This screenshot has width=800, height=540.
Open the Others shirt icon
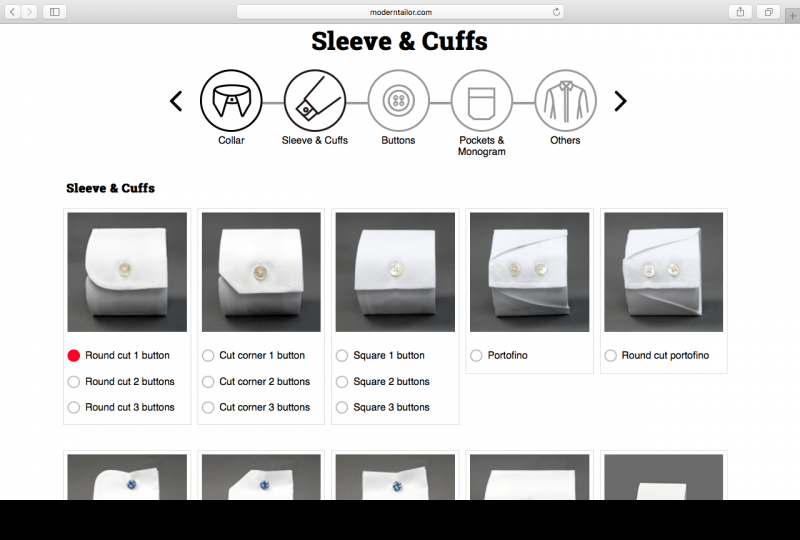tap(565, 101)
